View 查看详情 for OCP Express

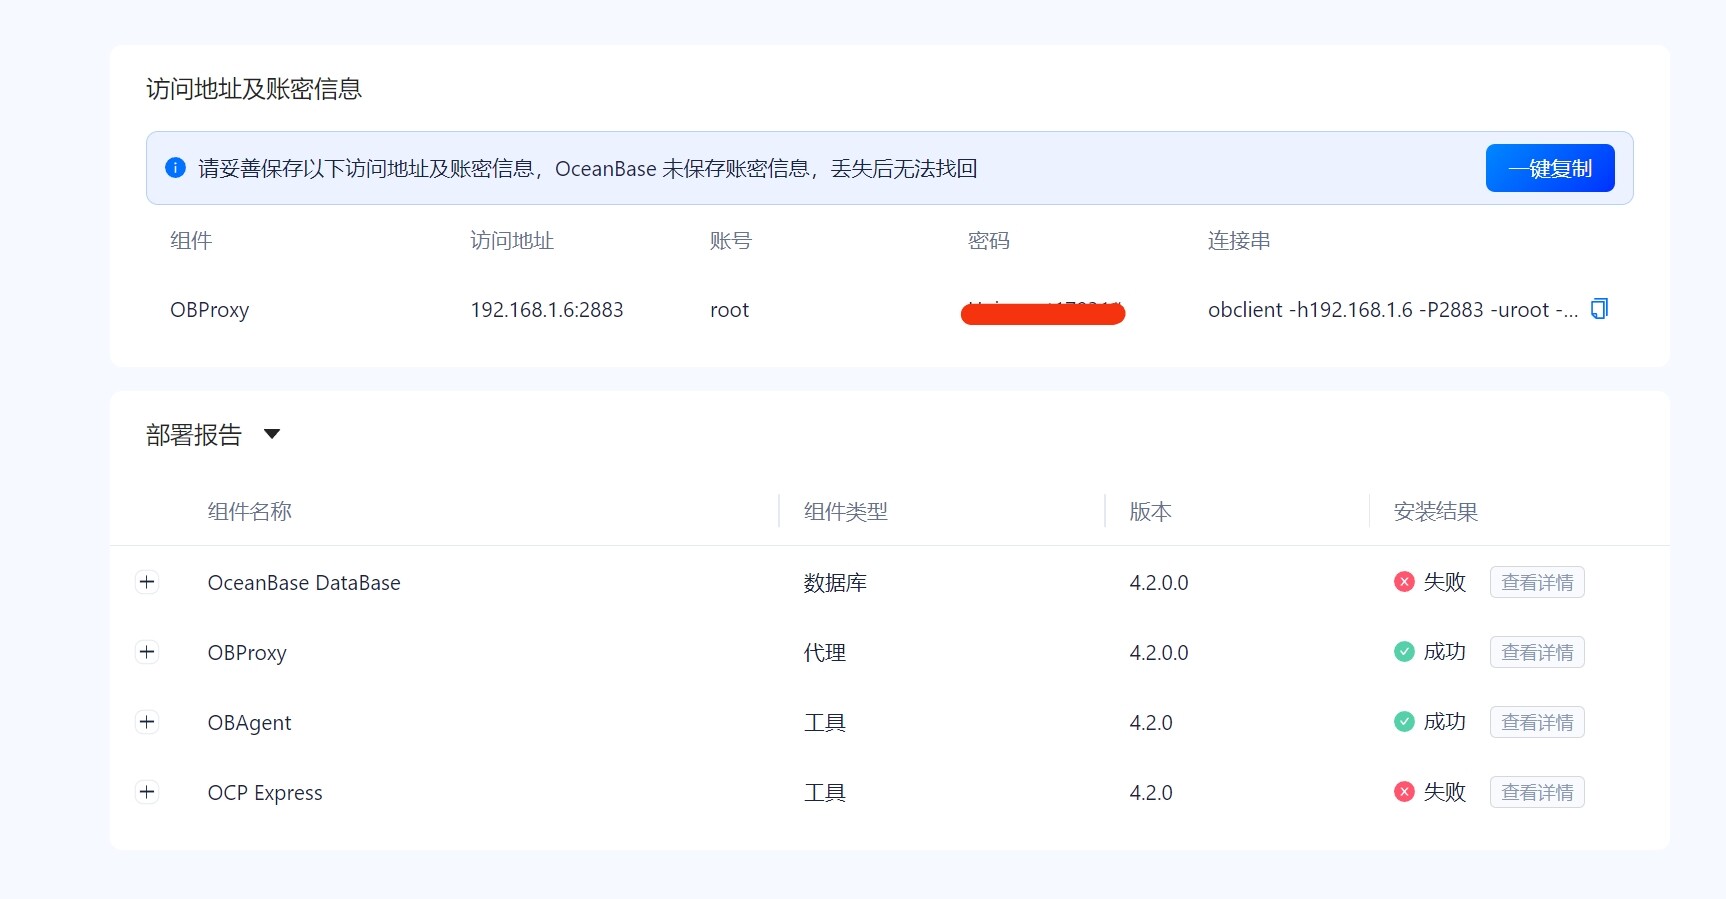click(x=1537, y=792)
